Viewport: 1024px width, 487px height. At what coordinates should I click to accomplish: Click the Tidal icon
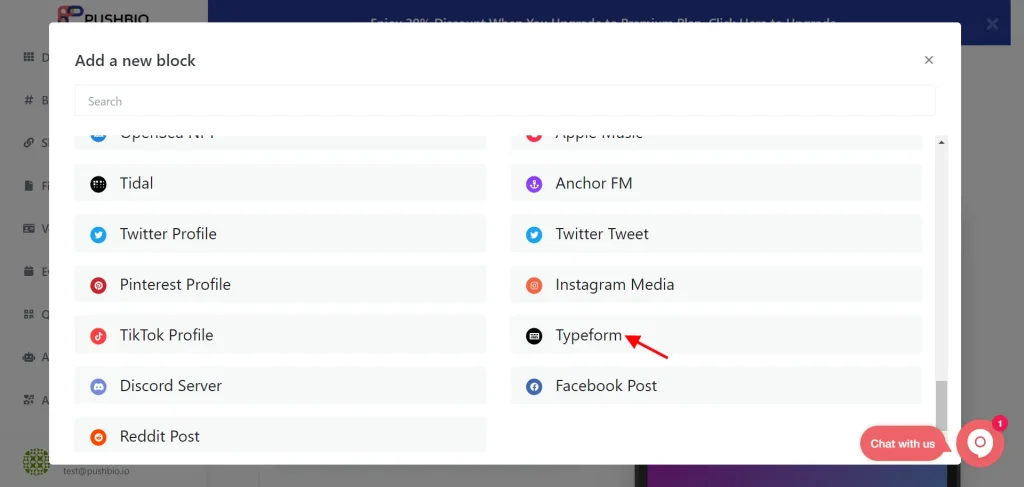pyautogui.click(x=98, y=184)
